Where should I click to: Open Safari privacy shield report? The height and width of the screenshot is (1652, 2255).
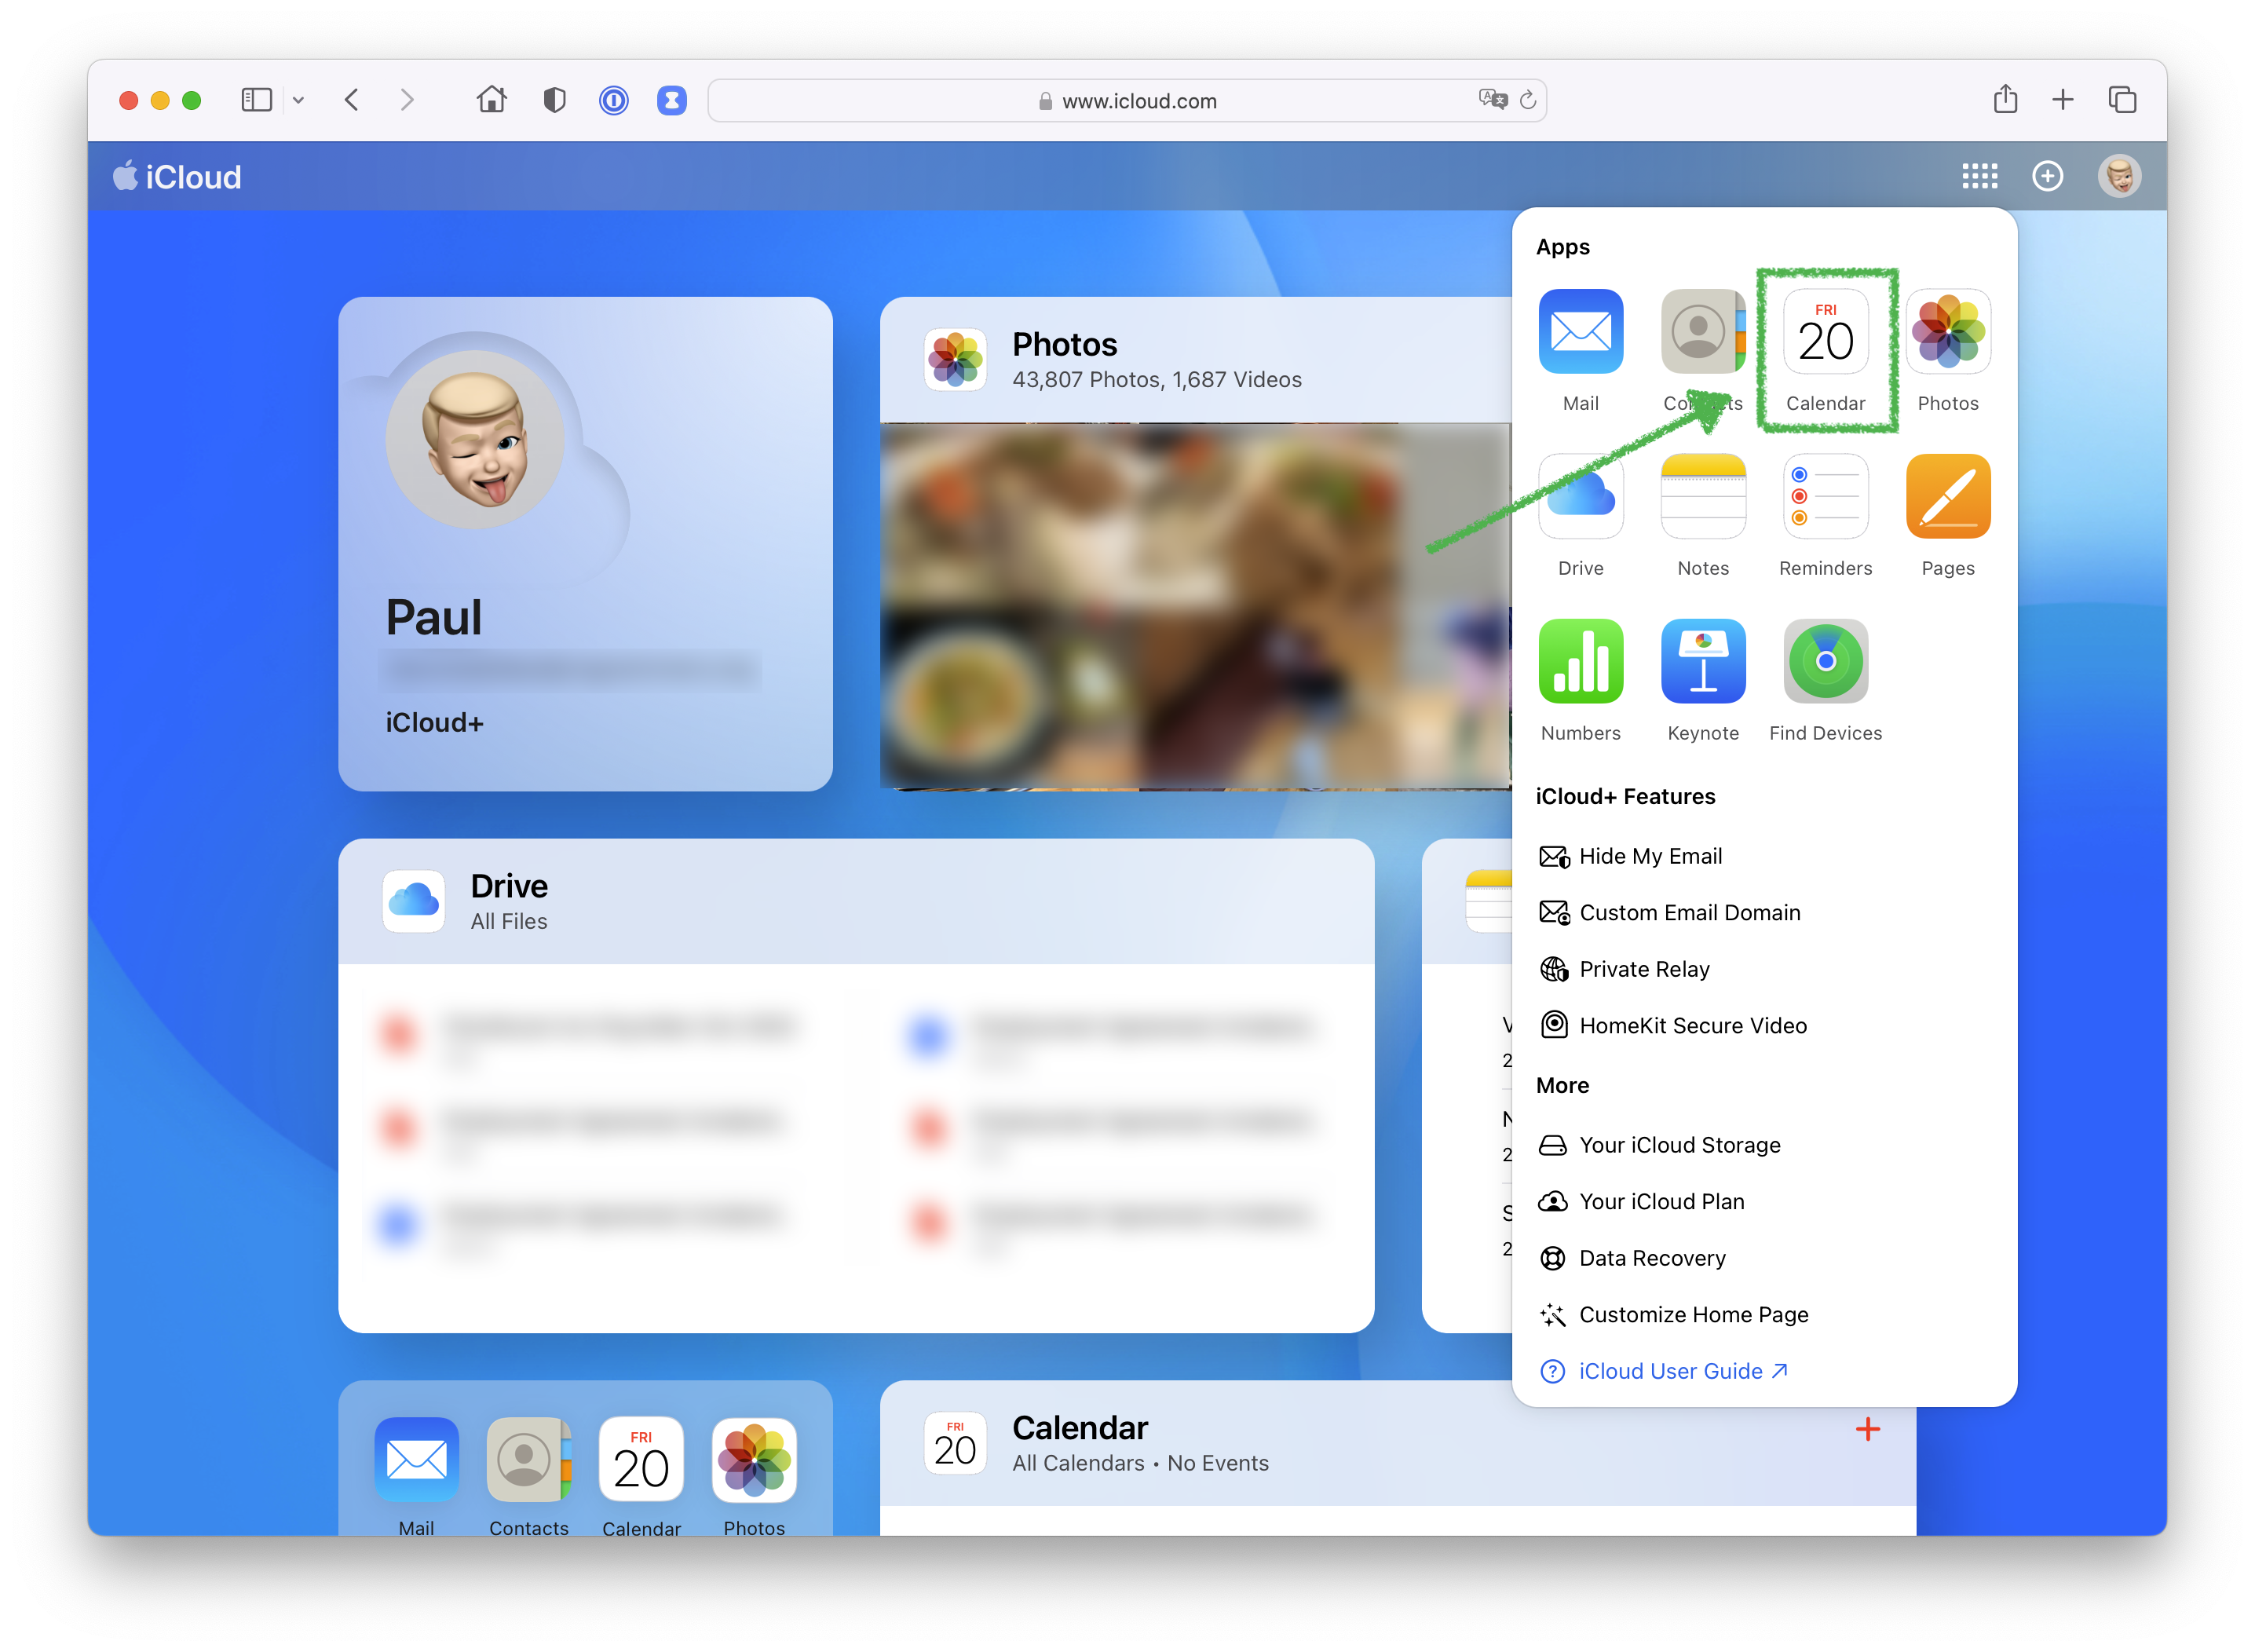(554, 99)
